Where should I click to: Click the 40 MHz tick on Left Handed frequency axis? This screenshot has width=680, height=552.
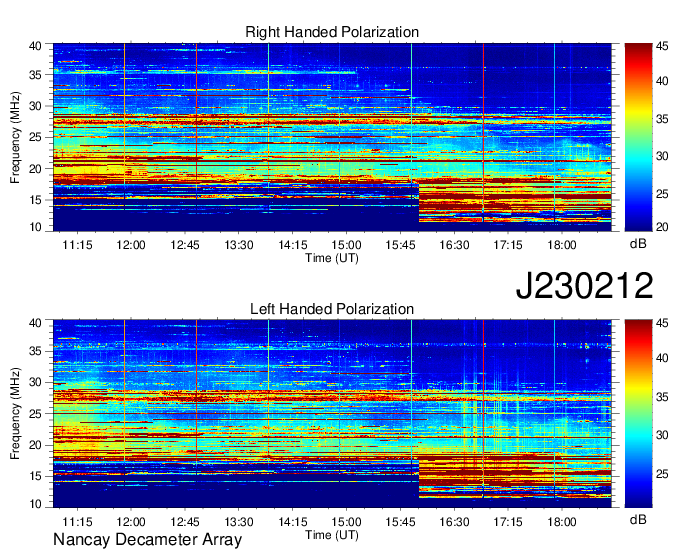(x=36, y=323)
